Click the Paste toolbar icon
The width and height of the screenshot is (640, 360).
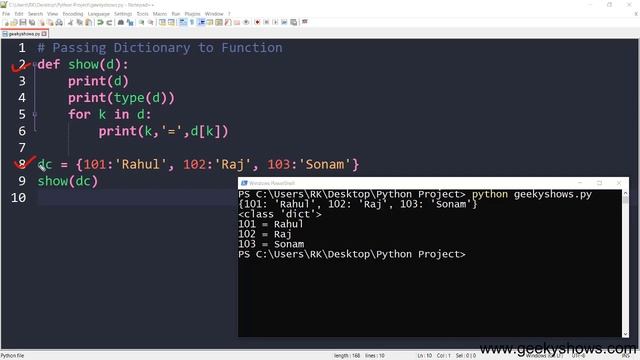[x=88, y=22]
